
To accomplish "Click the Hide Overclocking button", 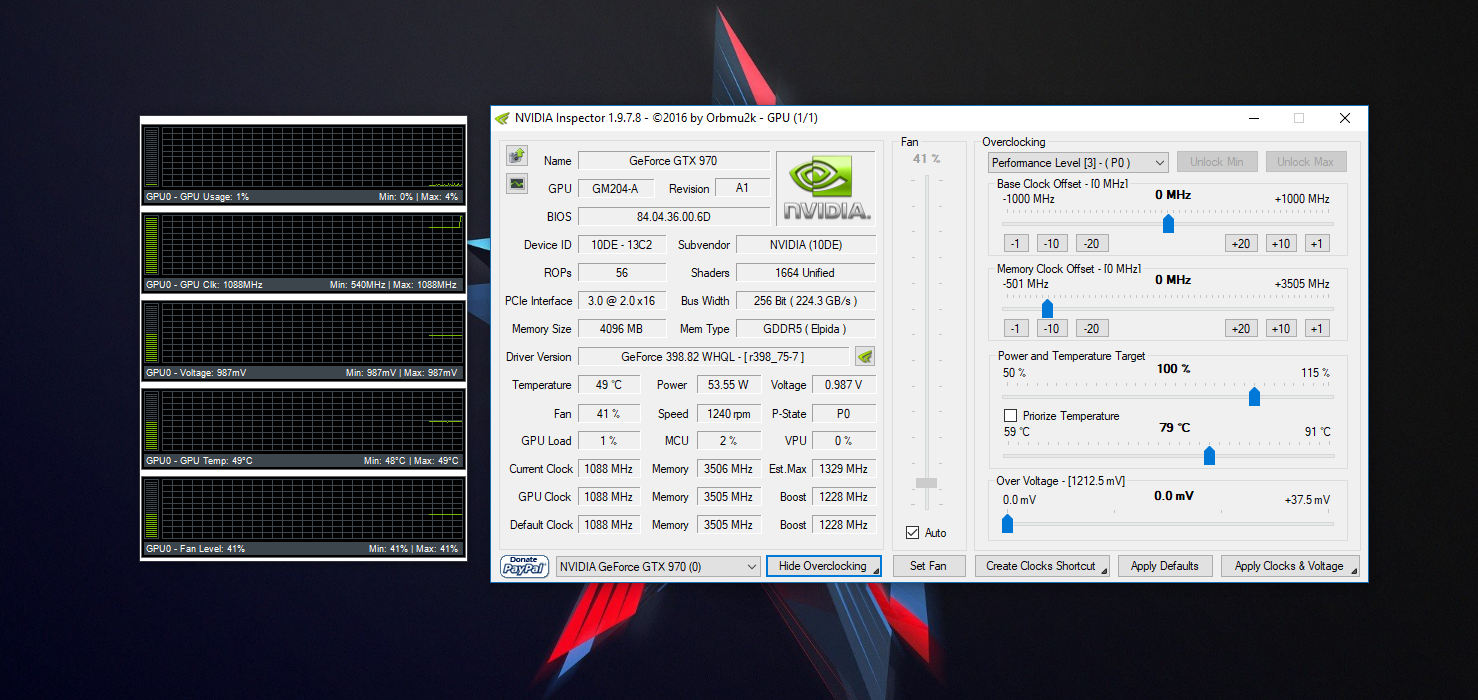I will coord(823,565).
